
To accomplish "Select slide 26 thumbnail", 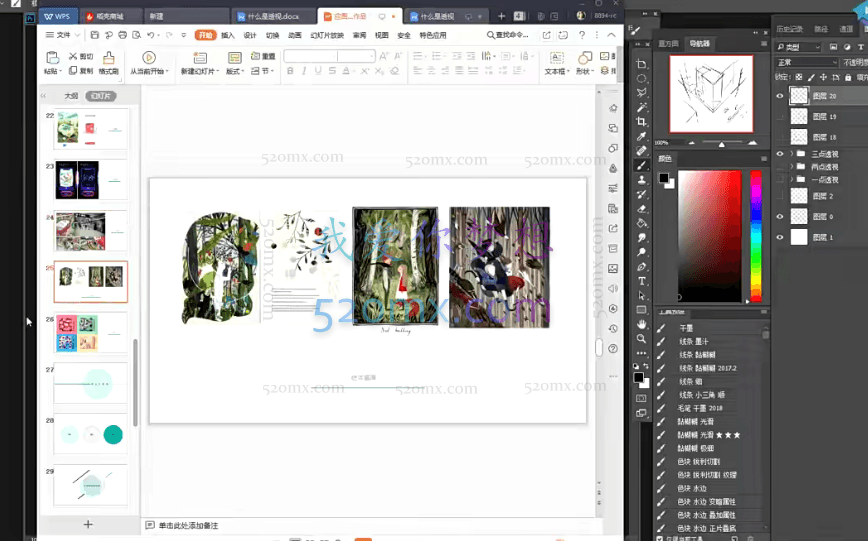I will tap(91, 333).
